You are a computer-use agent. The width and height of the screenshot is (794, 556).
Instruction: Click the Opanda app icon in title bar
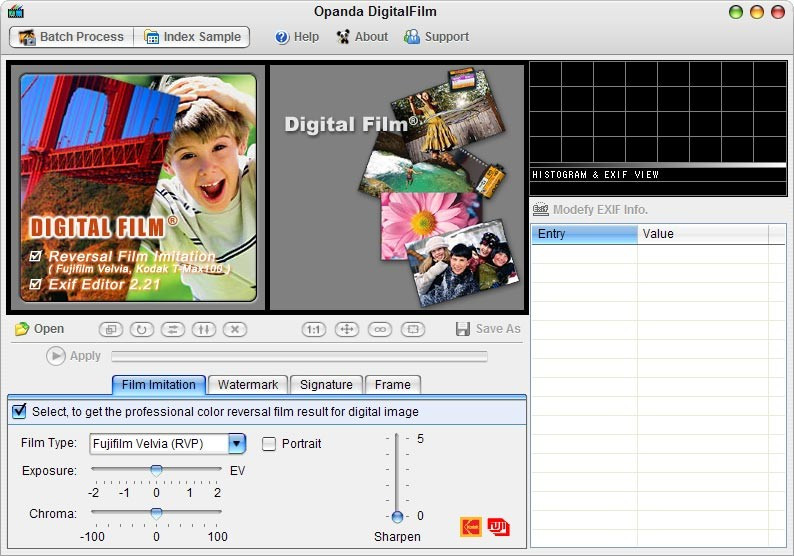[16, 11]
